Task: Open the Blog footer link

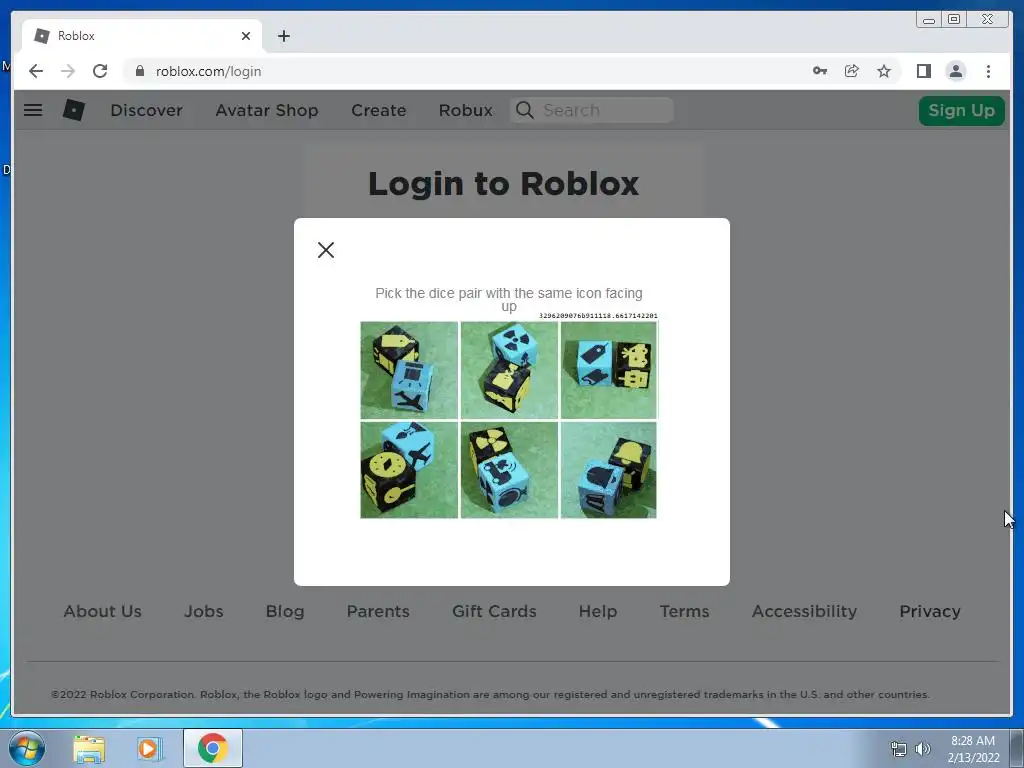Action: click(285, 611)
